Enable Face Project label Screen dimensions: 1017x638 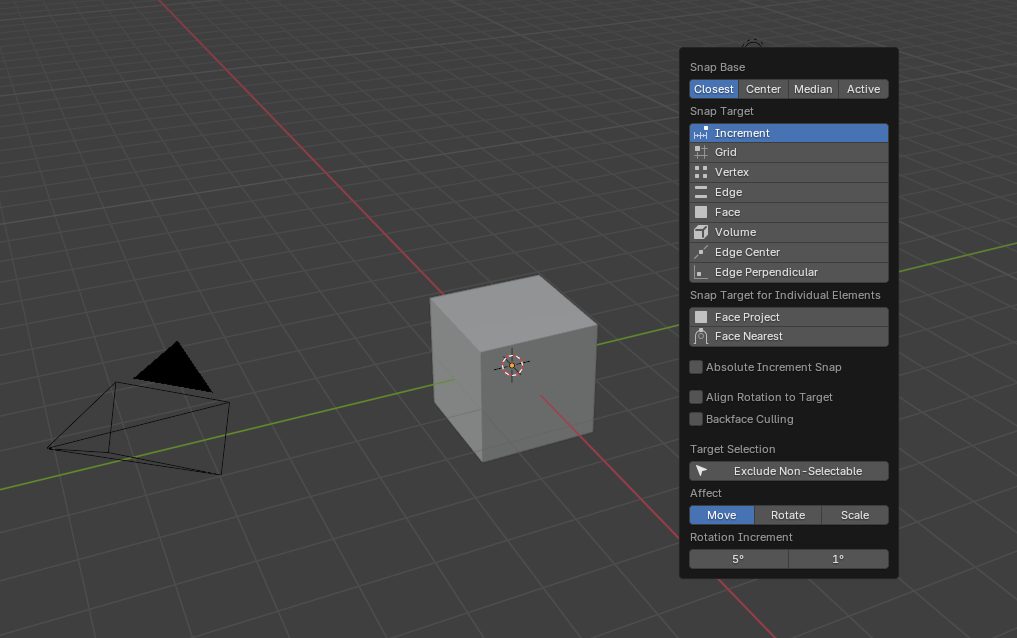[x=747, y=317]
